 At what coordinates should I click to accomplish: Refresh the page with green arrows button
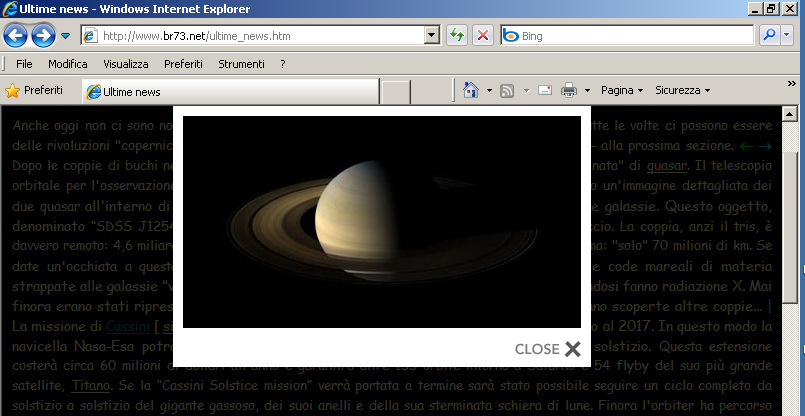tap(456, 35)
